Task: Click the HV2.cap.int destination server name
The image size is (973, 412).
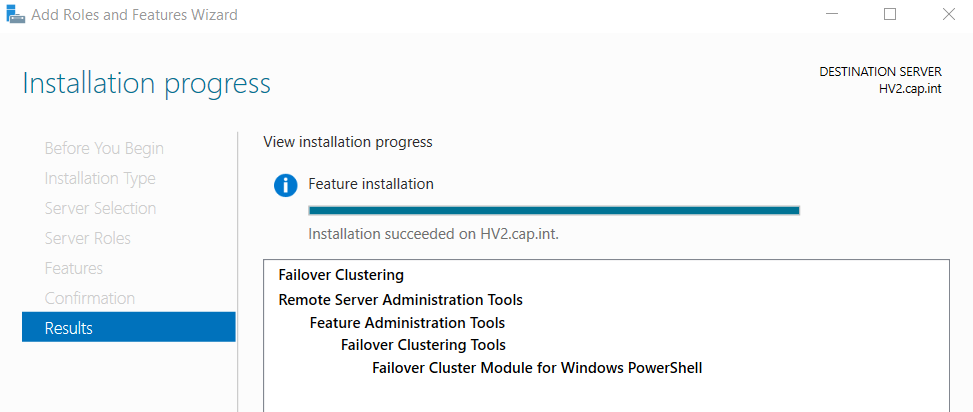Action: [910, 89]
